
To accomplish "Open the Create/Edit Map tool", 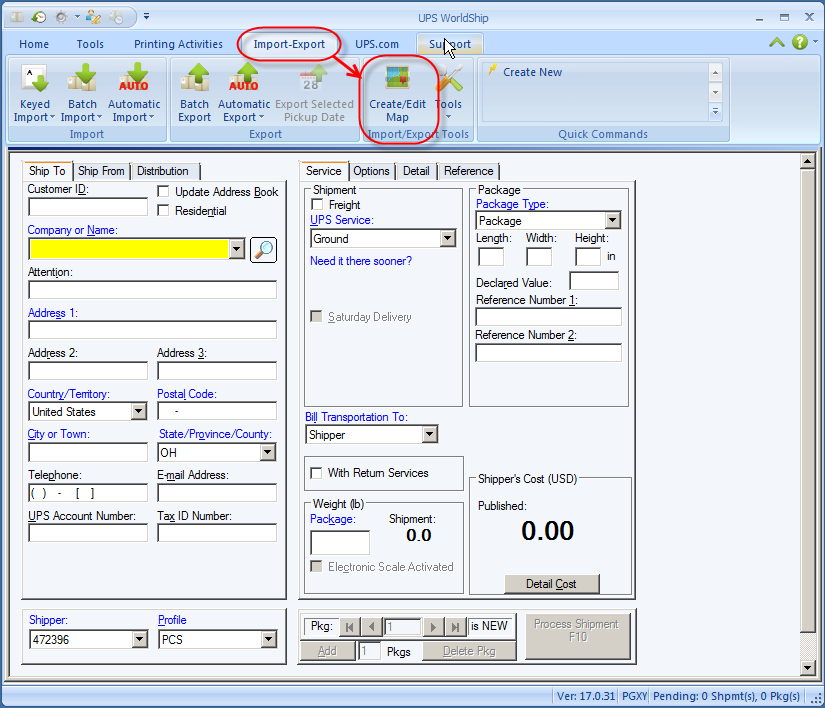I will (397, 94).
